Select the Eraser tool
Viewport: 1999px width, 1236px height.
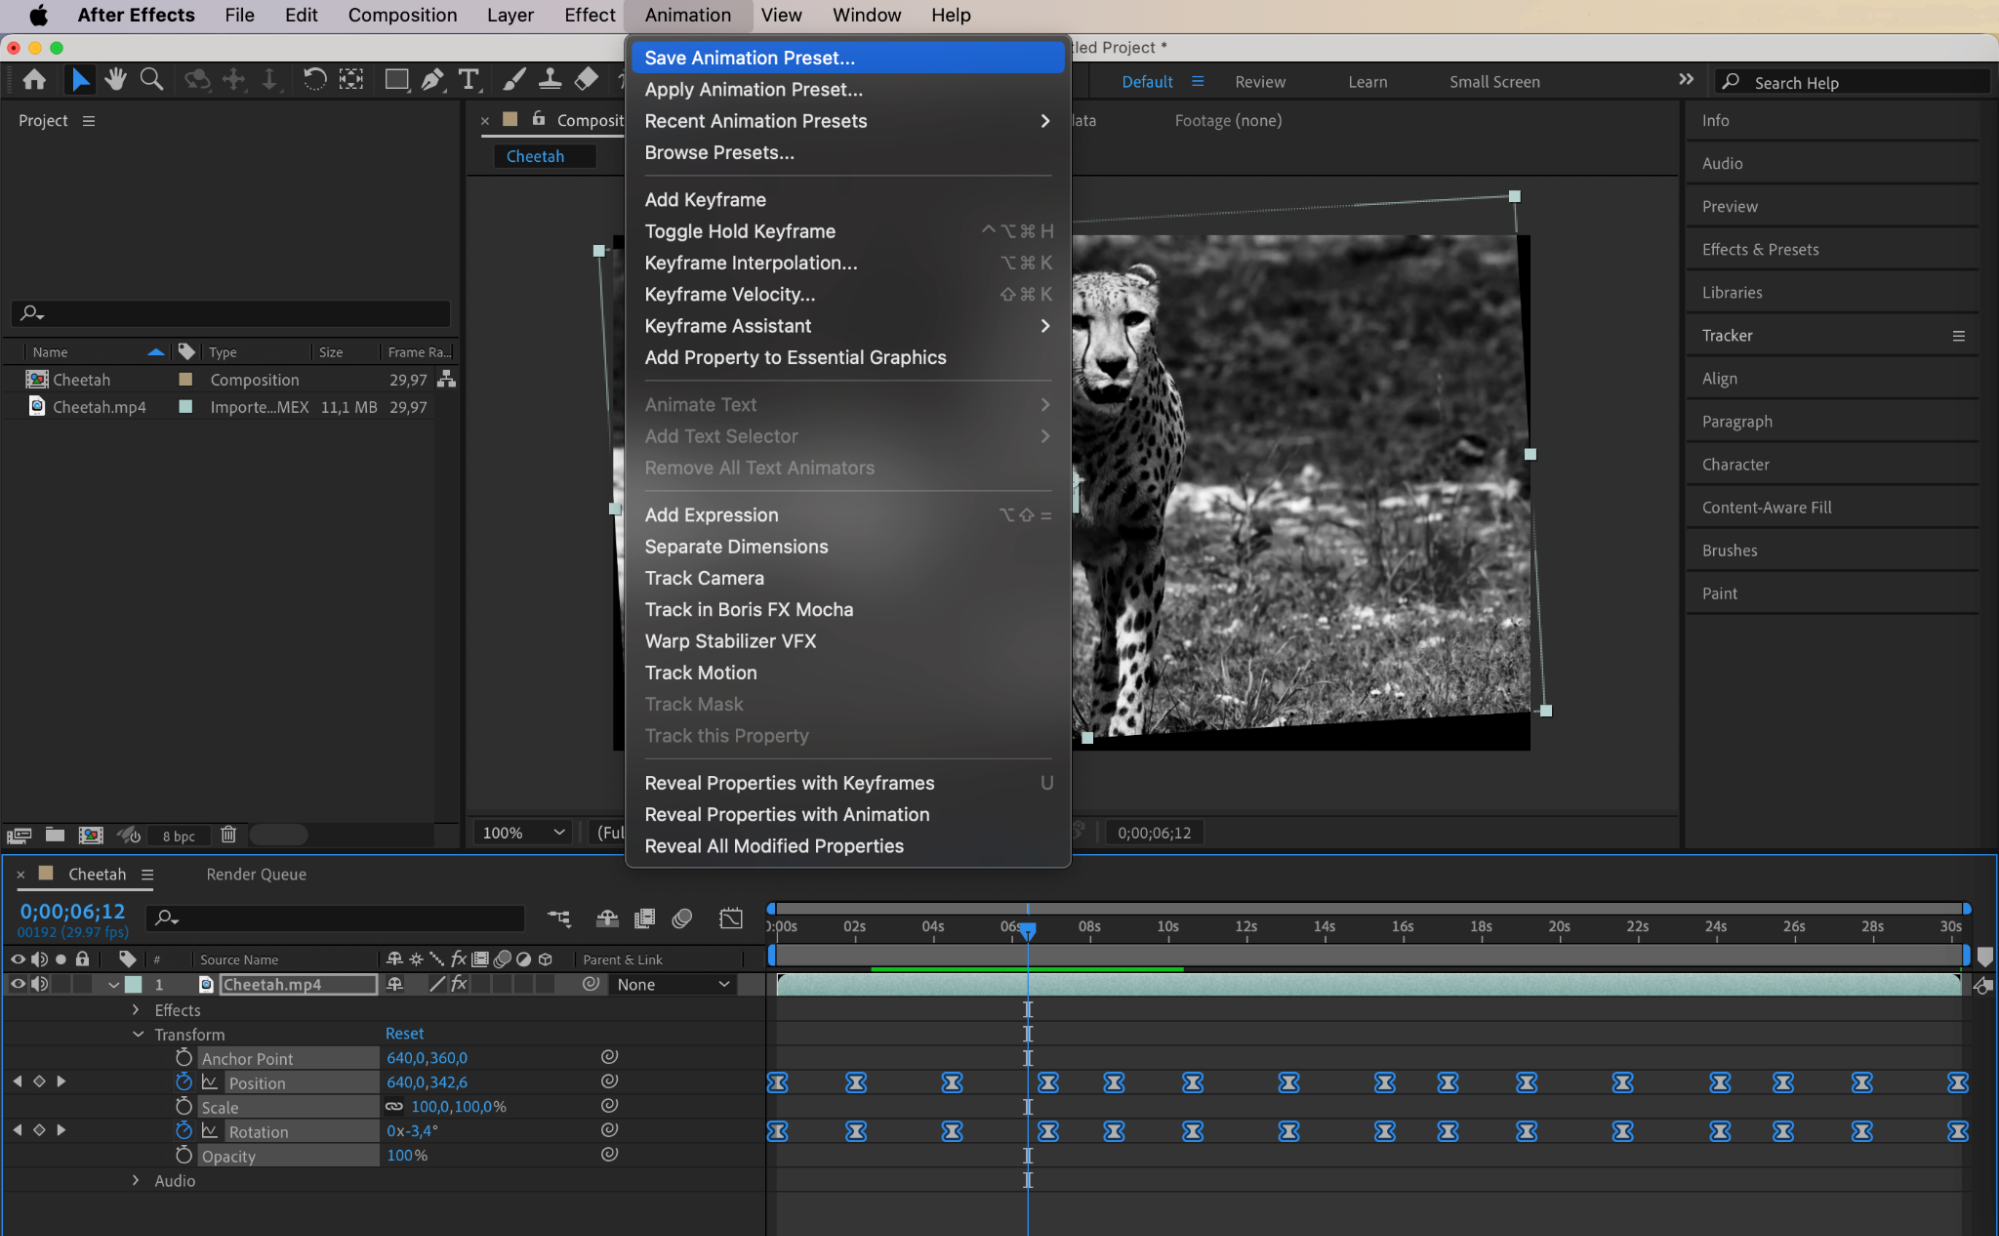point(587,80)
